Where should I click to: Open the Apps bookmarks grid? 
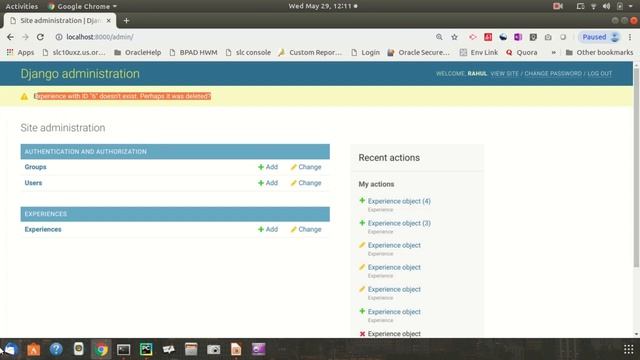click(x=20, y=52)
